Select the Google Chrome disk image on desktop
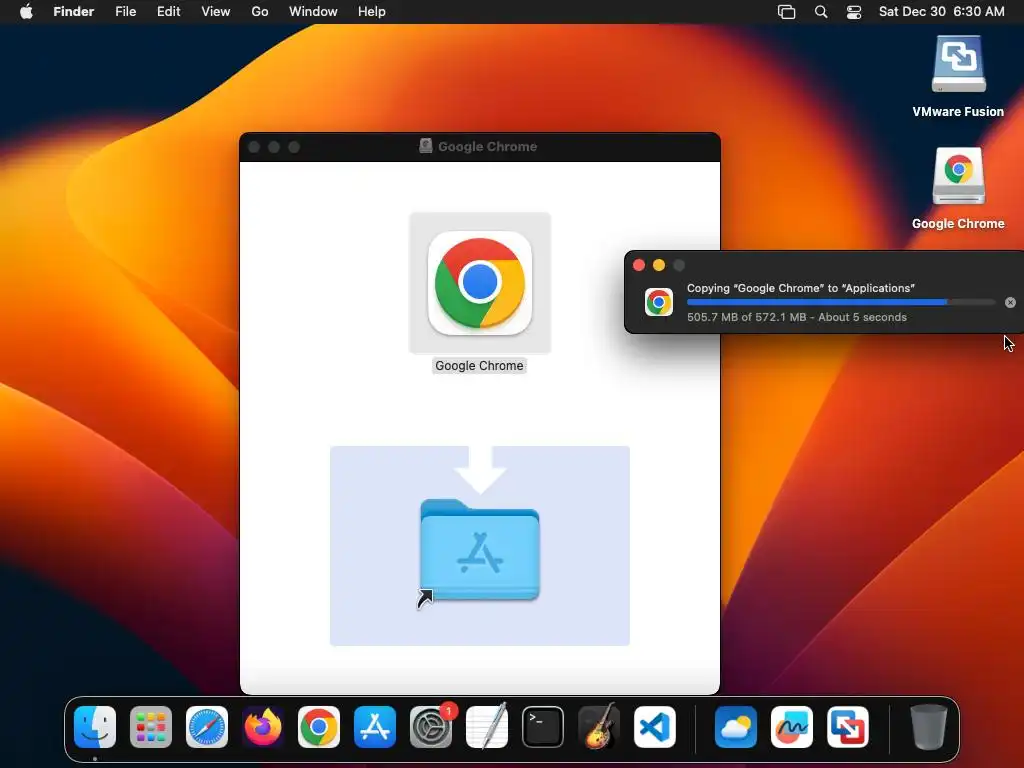 (x=958, y=176)
